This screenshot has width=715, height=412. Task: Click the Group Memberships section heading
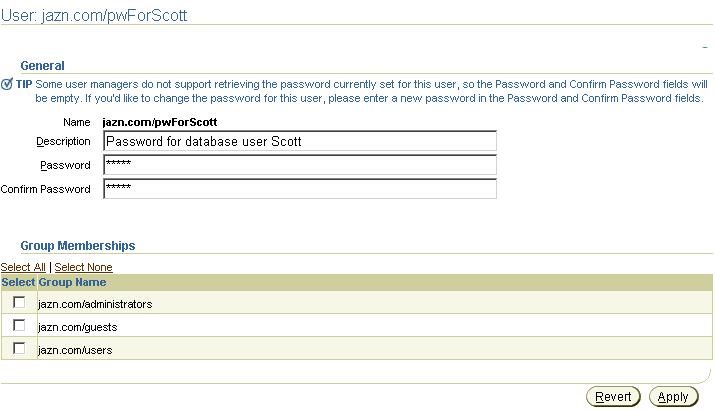(x=78, y=246)
